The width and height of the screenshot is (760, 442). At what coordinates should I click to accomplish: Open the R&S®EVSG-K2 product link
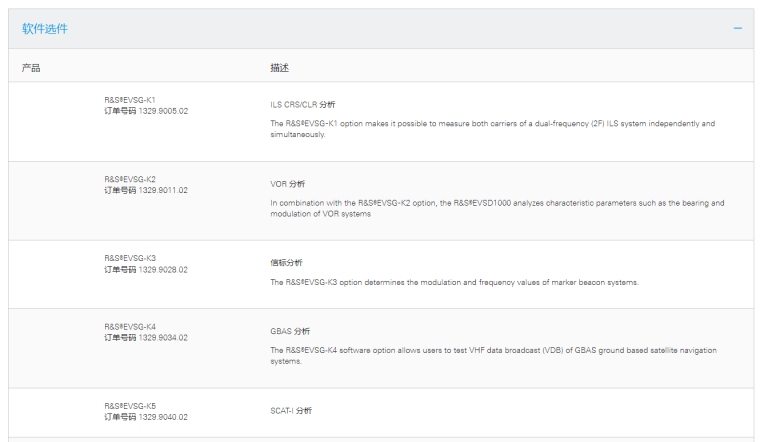[130, 179]
